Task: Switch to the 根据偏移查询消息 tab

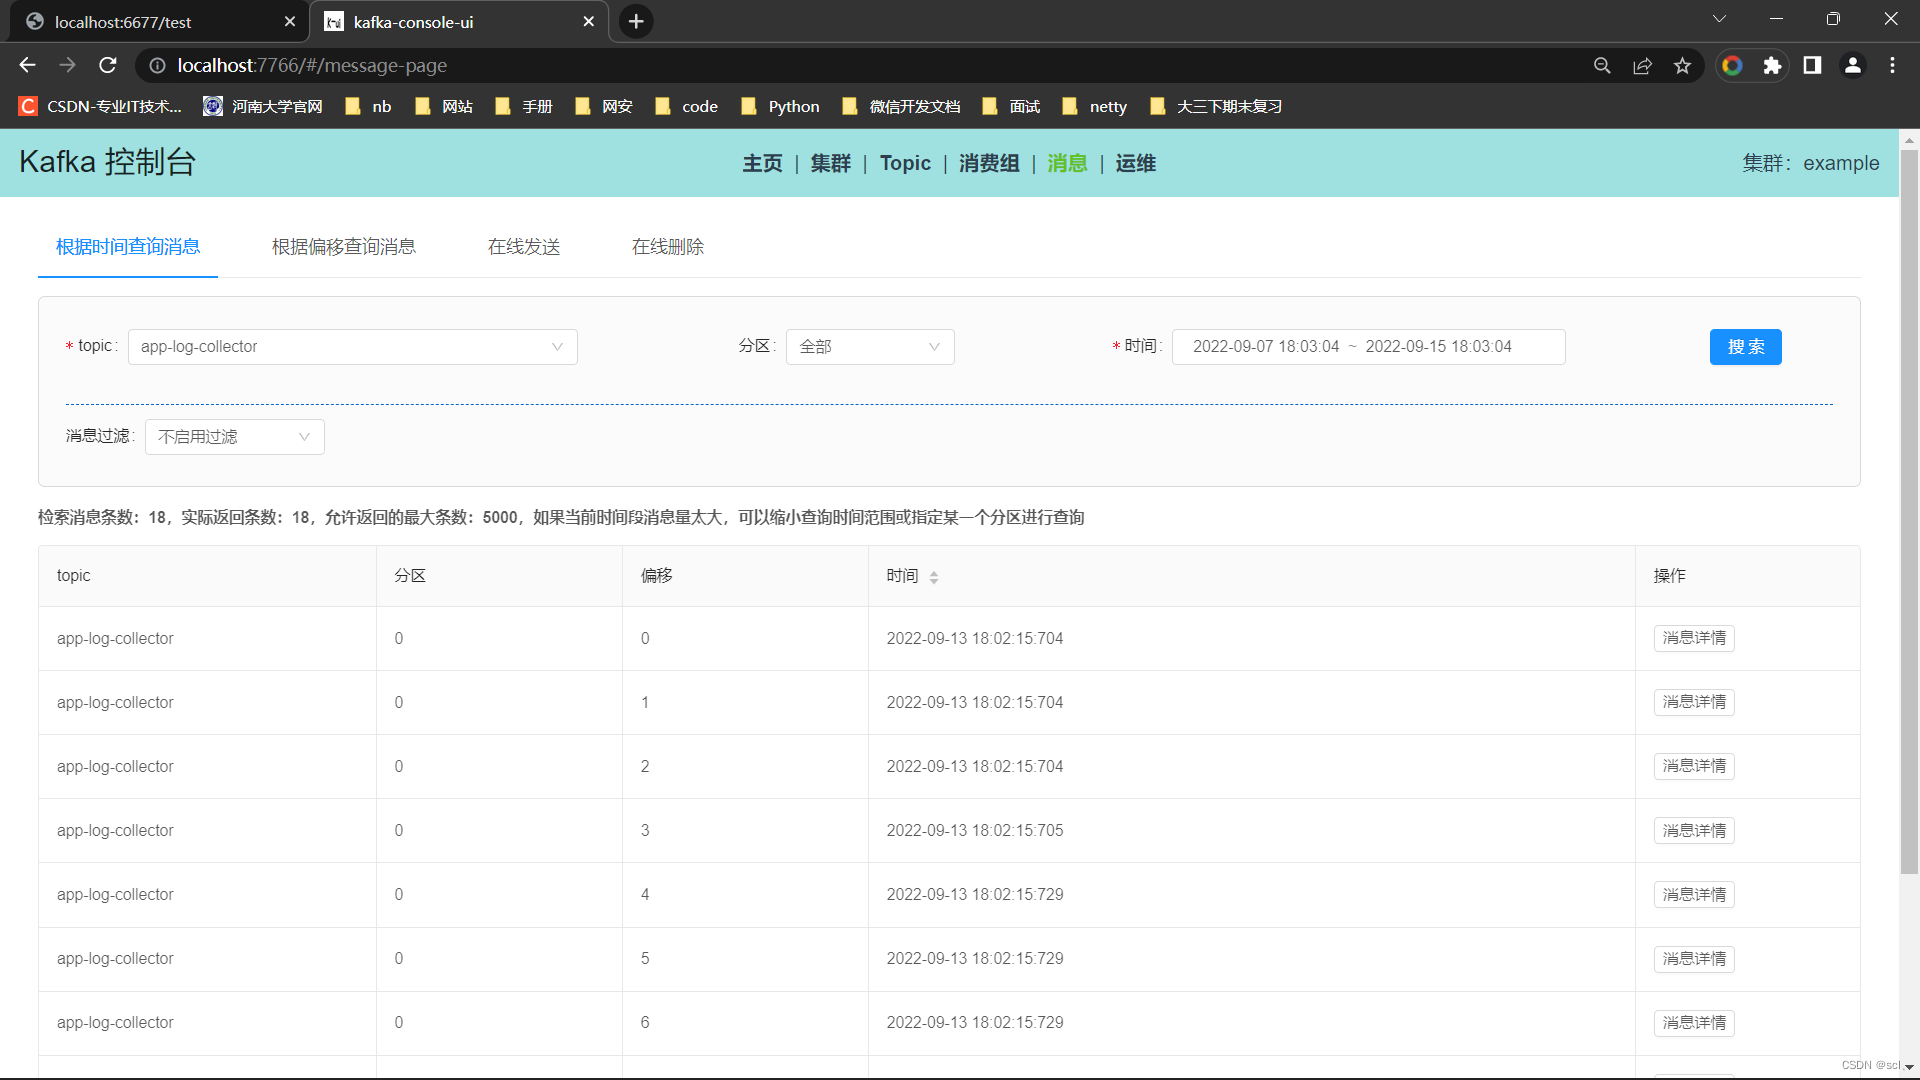Action: (344, 246)
